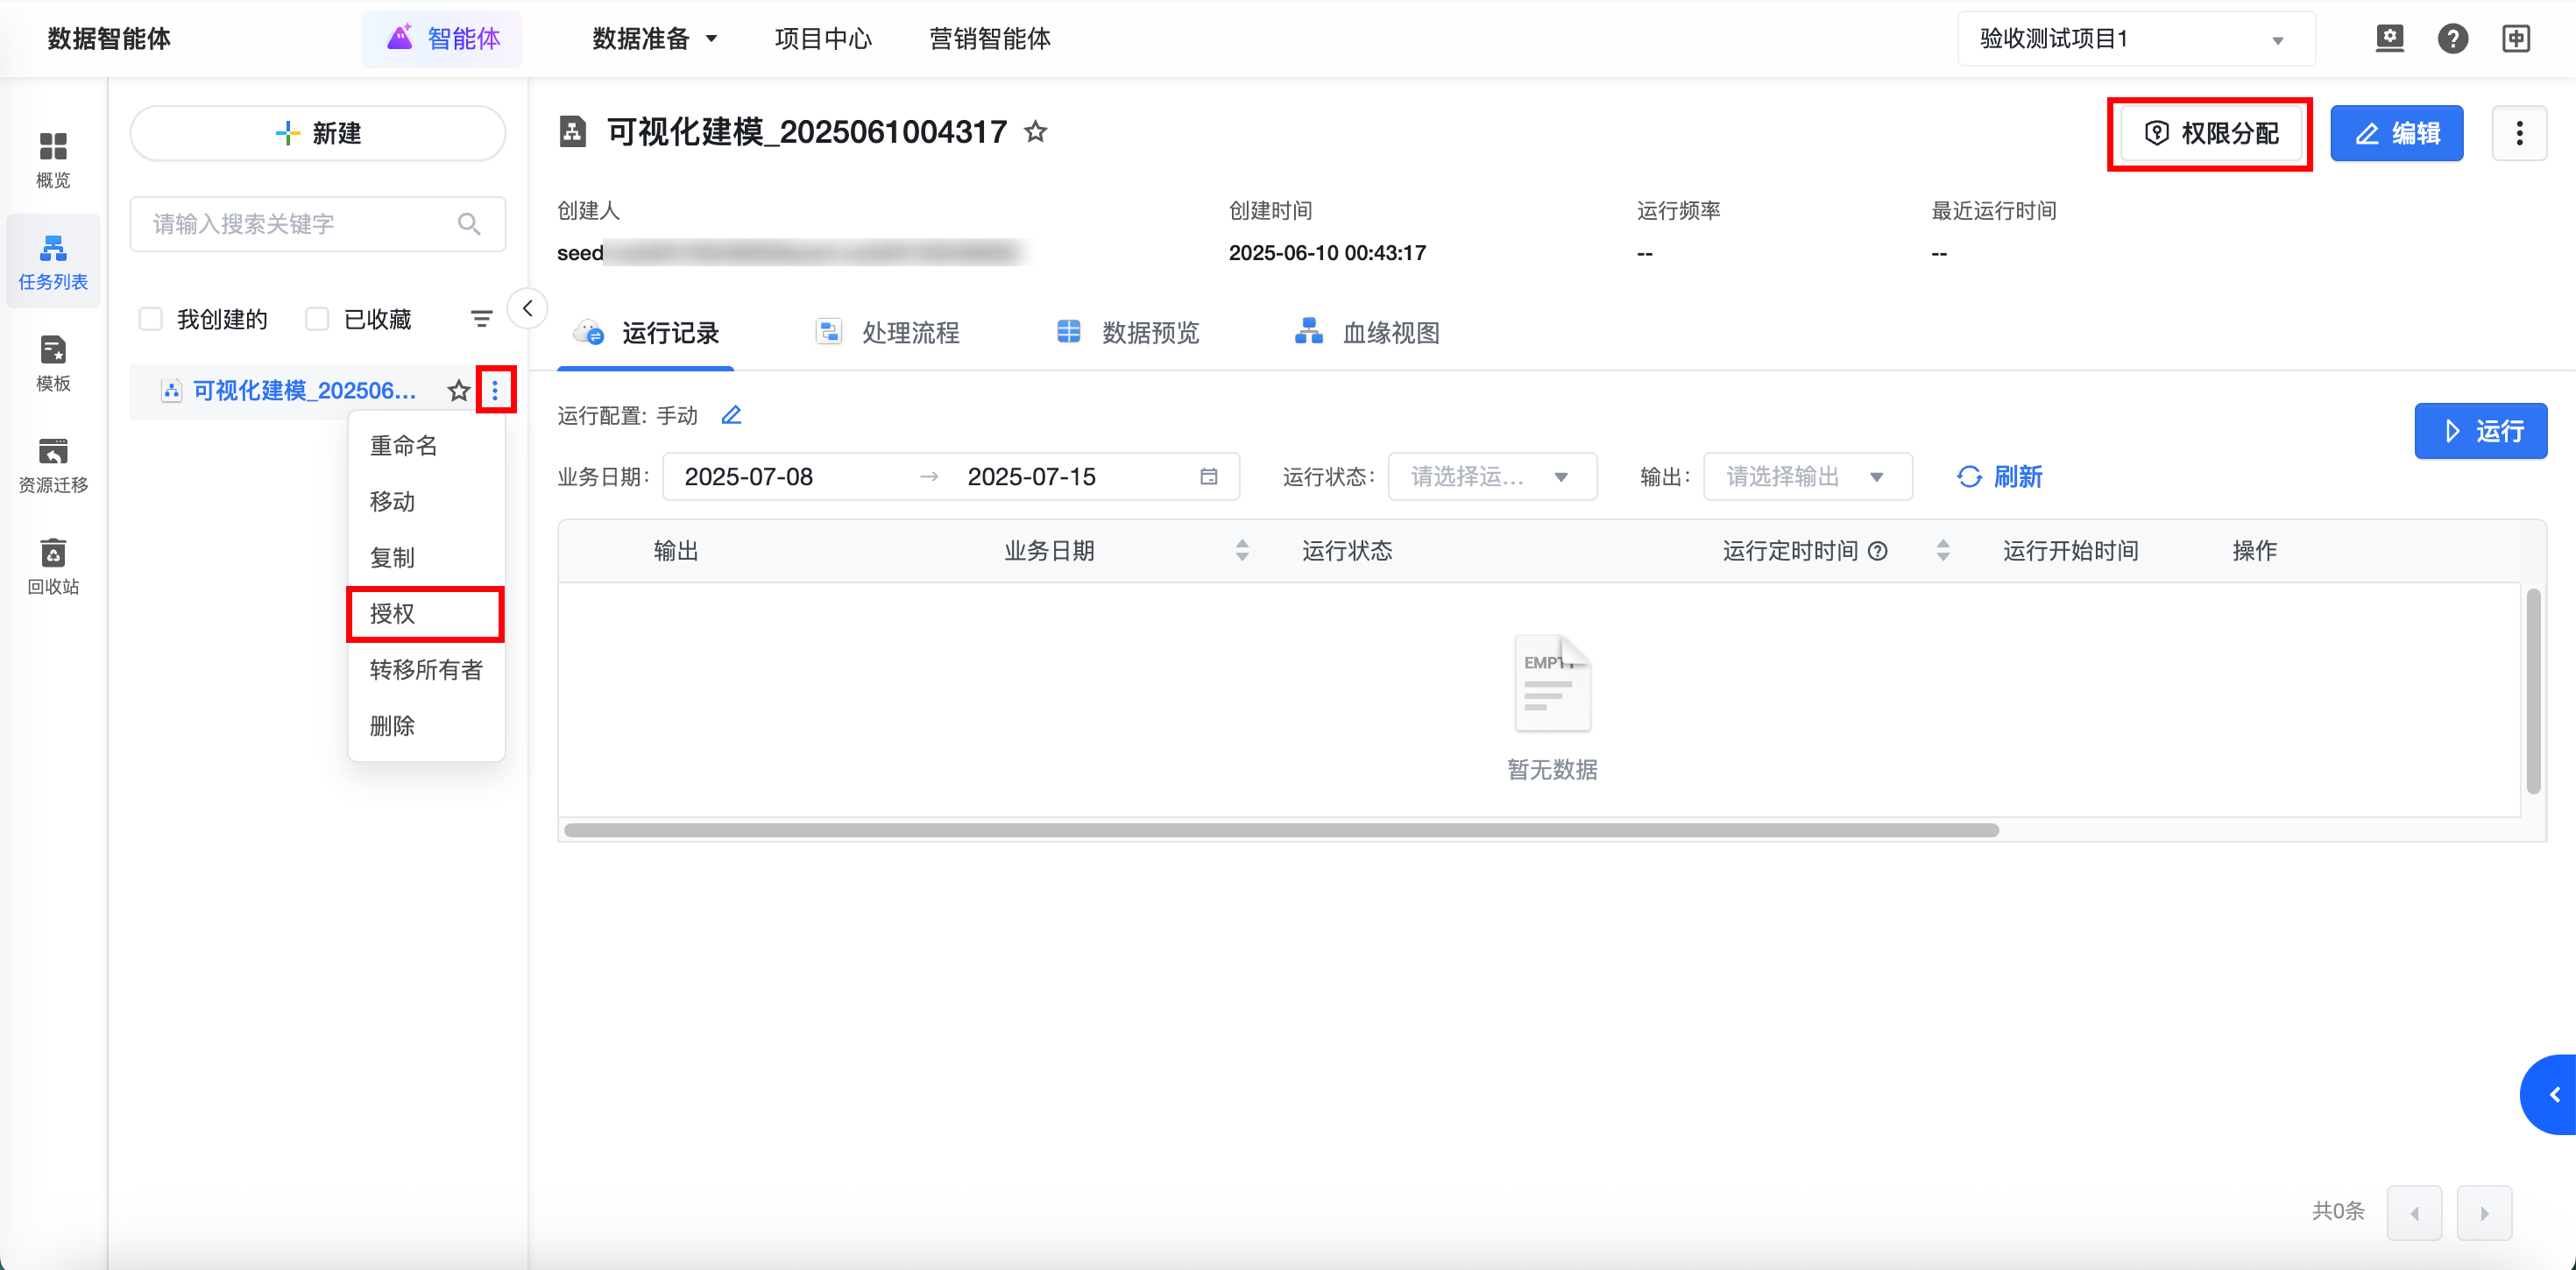Image resolution: width=2576 pixels, height=1270 pixels.
Task: Check the 我创建的 checkbox
Action: click(x=151, y=319)
